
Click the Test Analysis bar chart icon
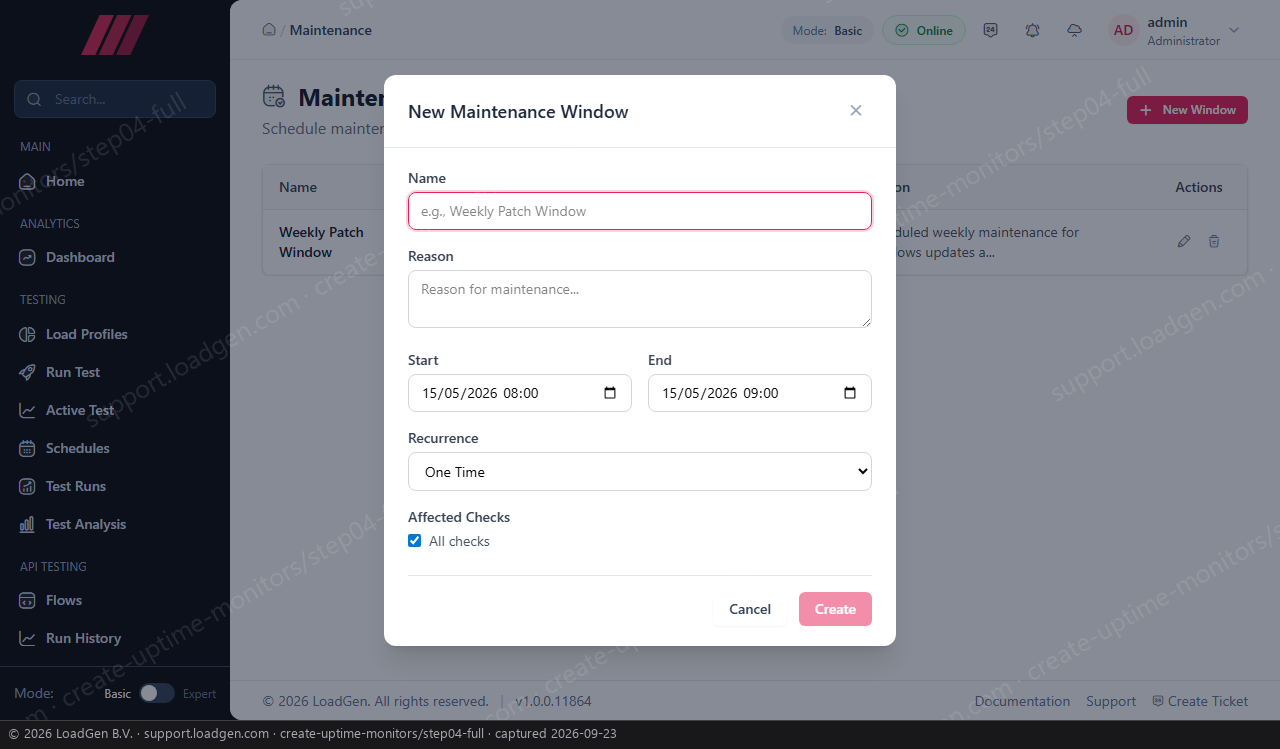(x=28, y=524)
